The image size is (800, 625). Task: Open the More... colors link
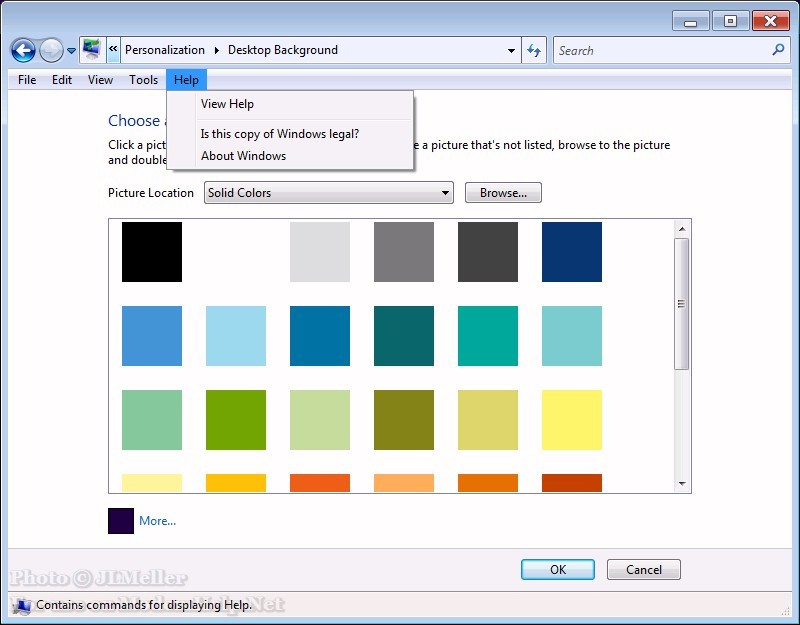click(157, 521)
